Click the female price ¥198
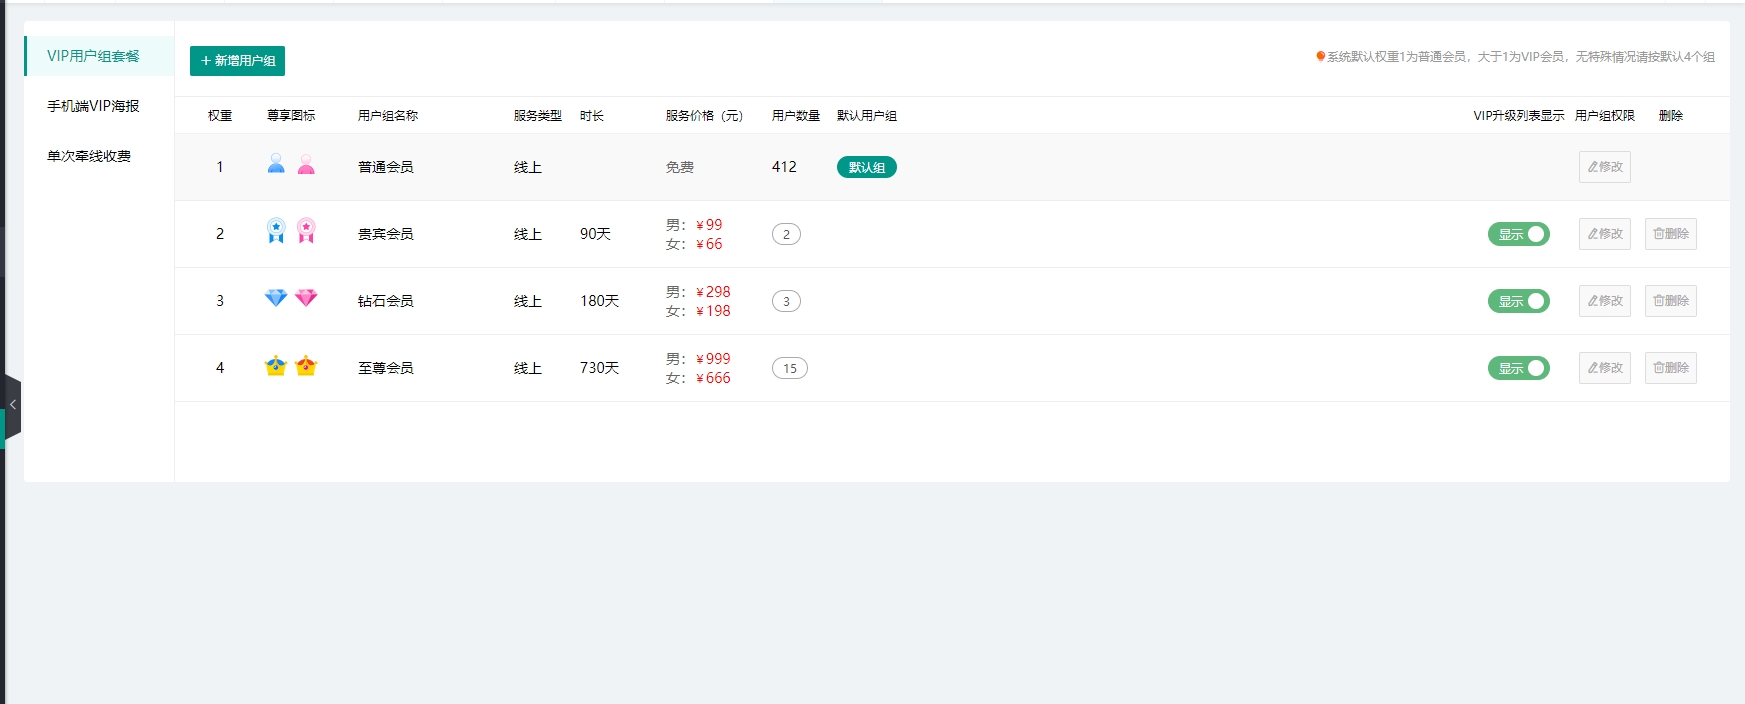The width and height of the screenshot is (1745, 704). (x=713, y=311)
